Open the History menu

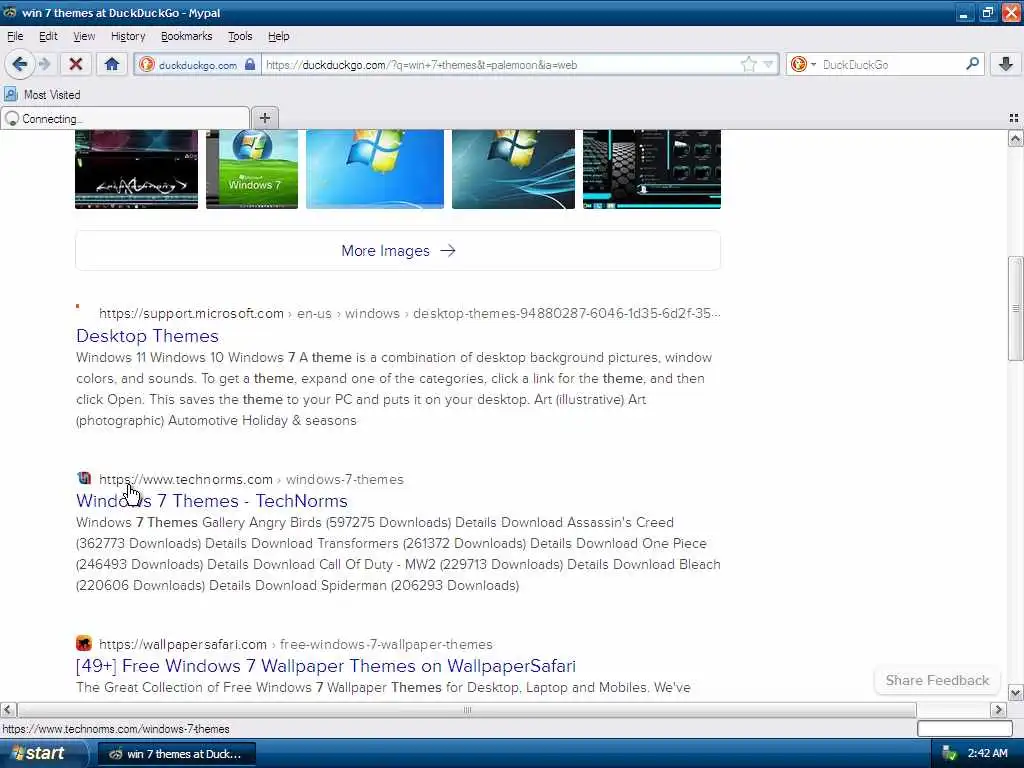coord(128,36)
